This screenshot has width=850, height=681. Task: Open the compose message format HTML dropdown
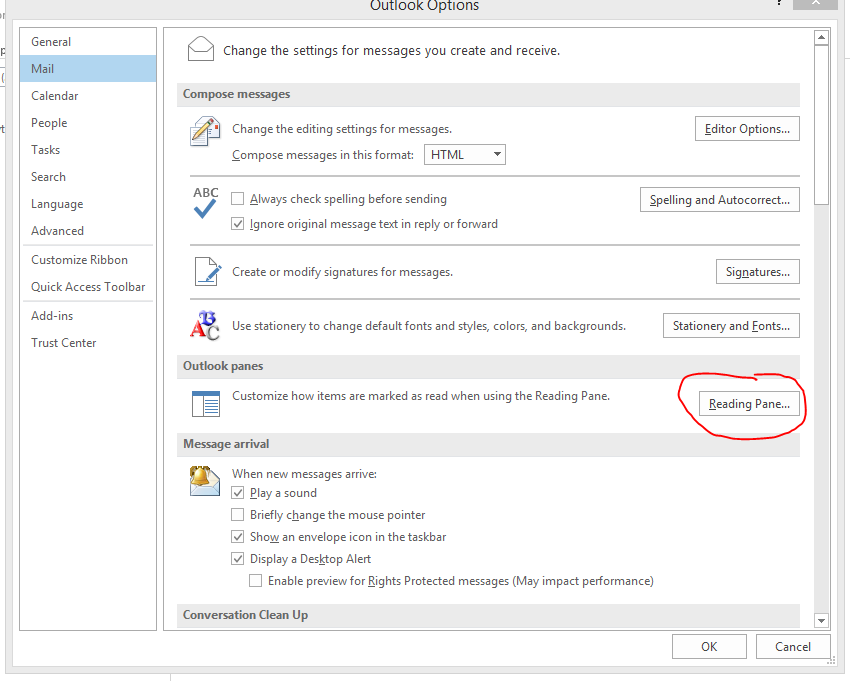coord(465,155)
